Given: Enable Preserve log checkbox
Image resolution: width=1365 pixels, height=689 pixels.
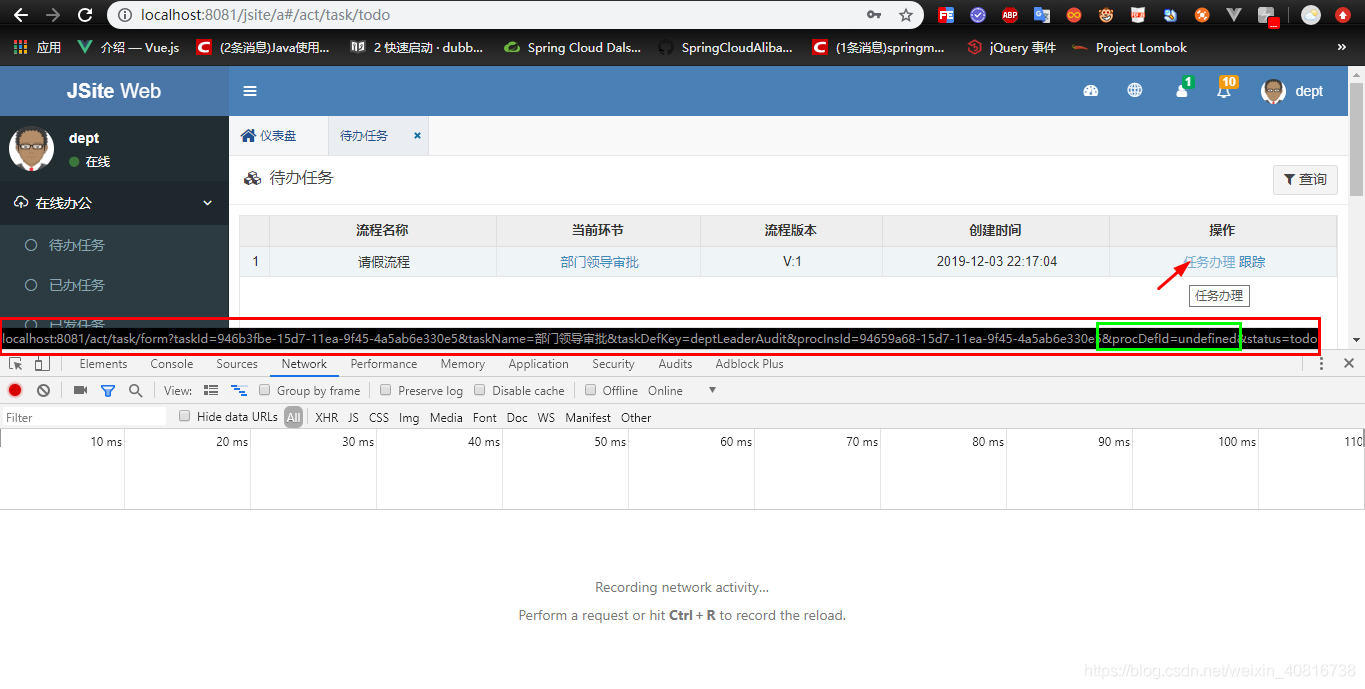Looking at the screenshot, I should coord(386,390).
